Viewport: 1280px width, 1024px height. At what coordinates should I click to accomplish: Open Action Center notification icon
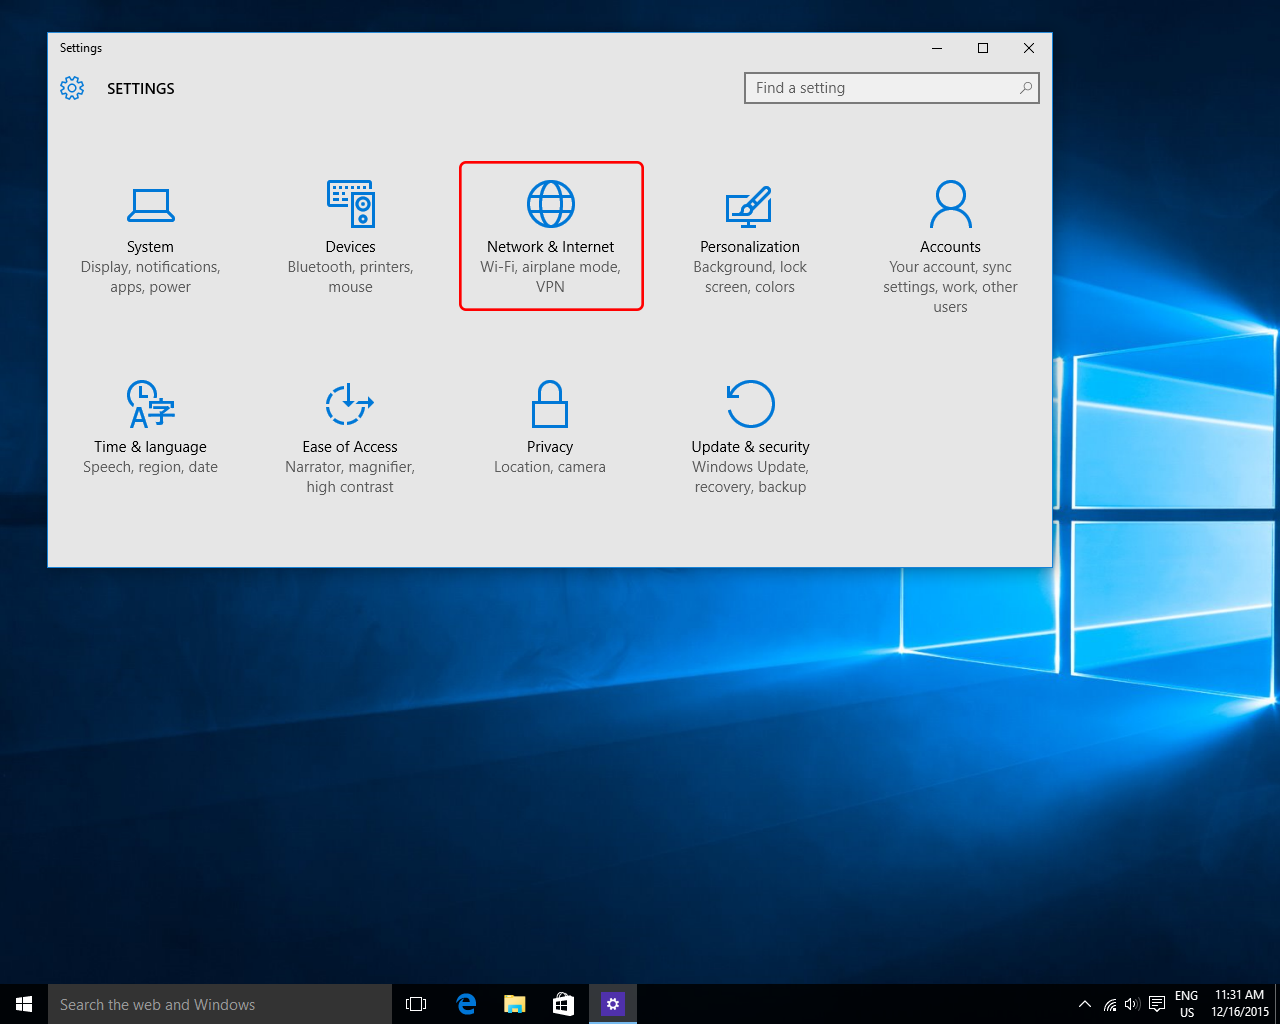click(1157, 1004)
